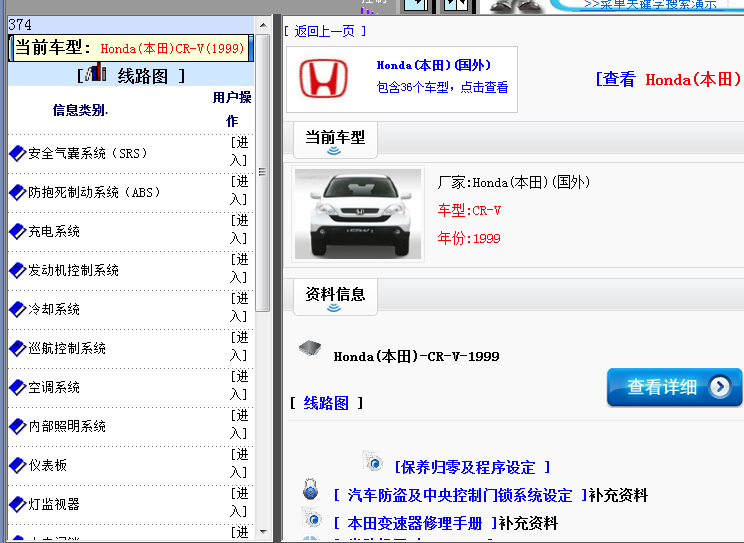This screenshot has height=543, width=744.
Task: Open 发动机控制系统 with its [进入] link
Action: click(x=240, y=268)
